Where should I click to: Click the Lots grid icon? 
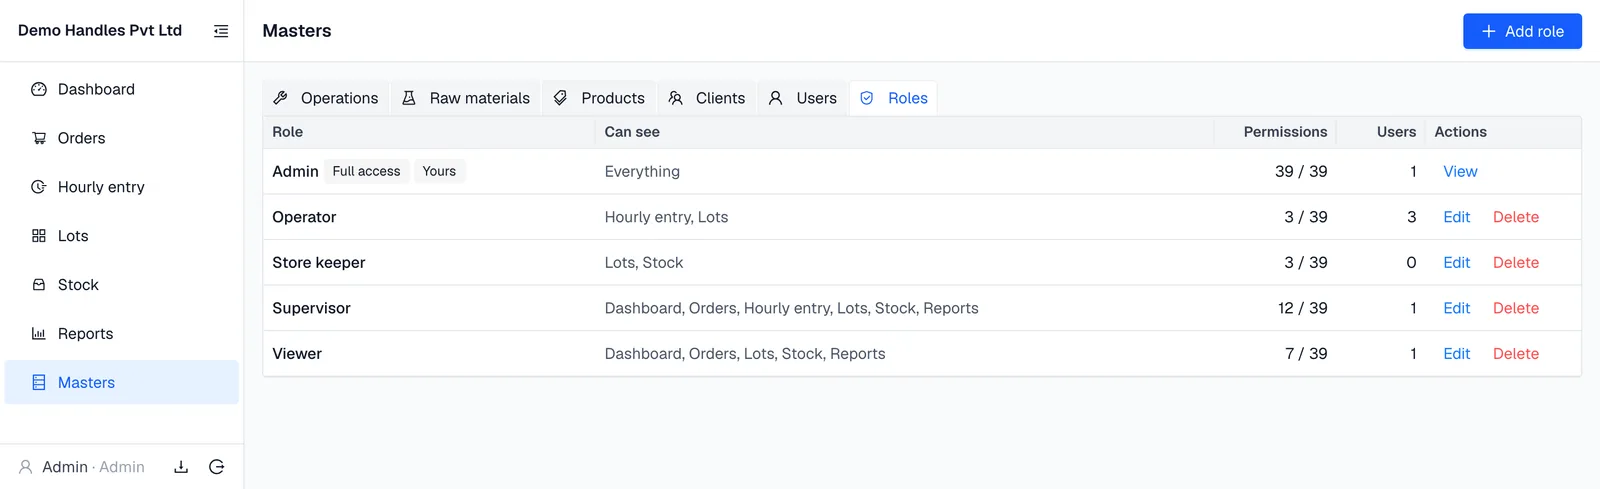tap(39, 236)
